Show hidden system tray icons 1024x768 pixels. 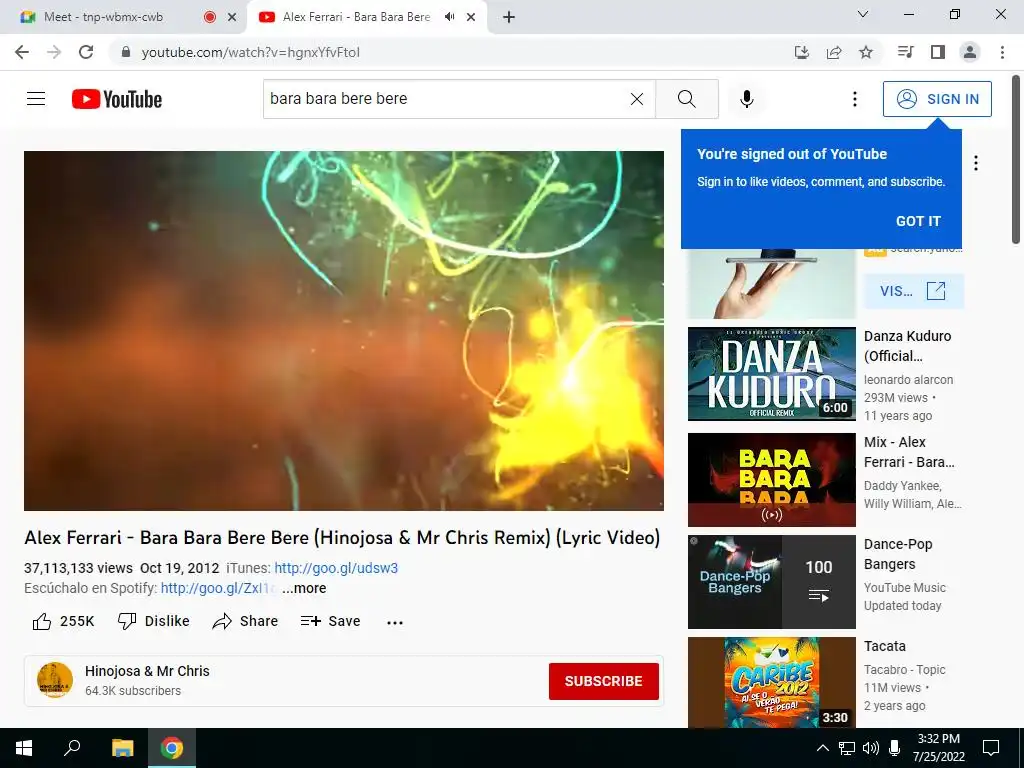point(823,748)
